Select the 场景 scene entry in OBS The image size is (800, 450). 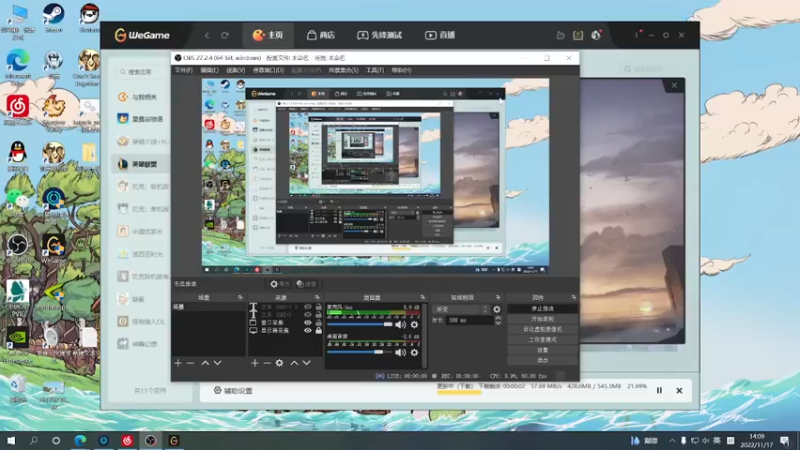coord(209,307)
